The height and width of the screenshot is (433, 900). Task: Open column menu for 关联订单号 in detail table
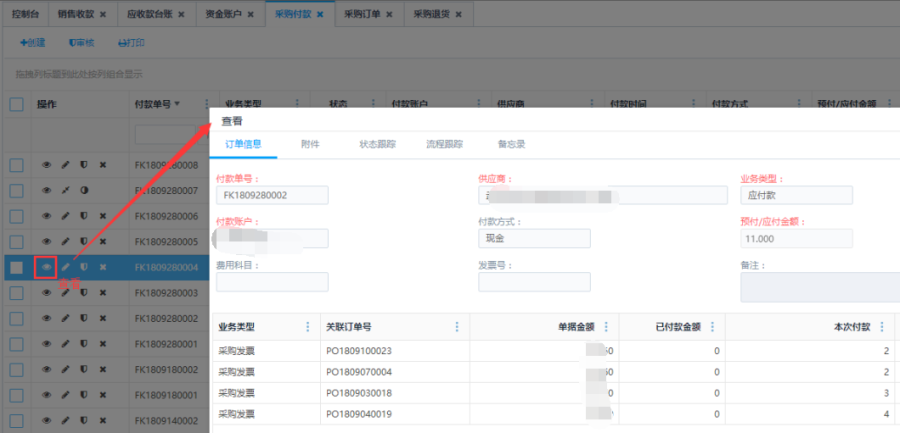click(457, 327)
